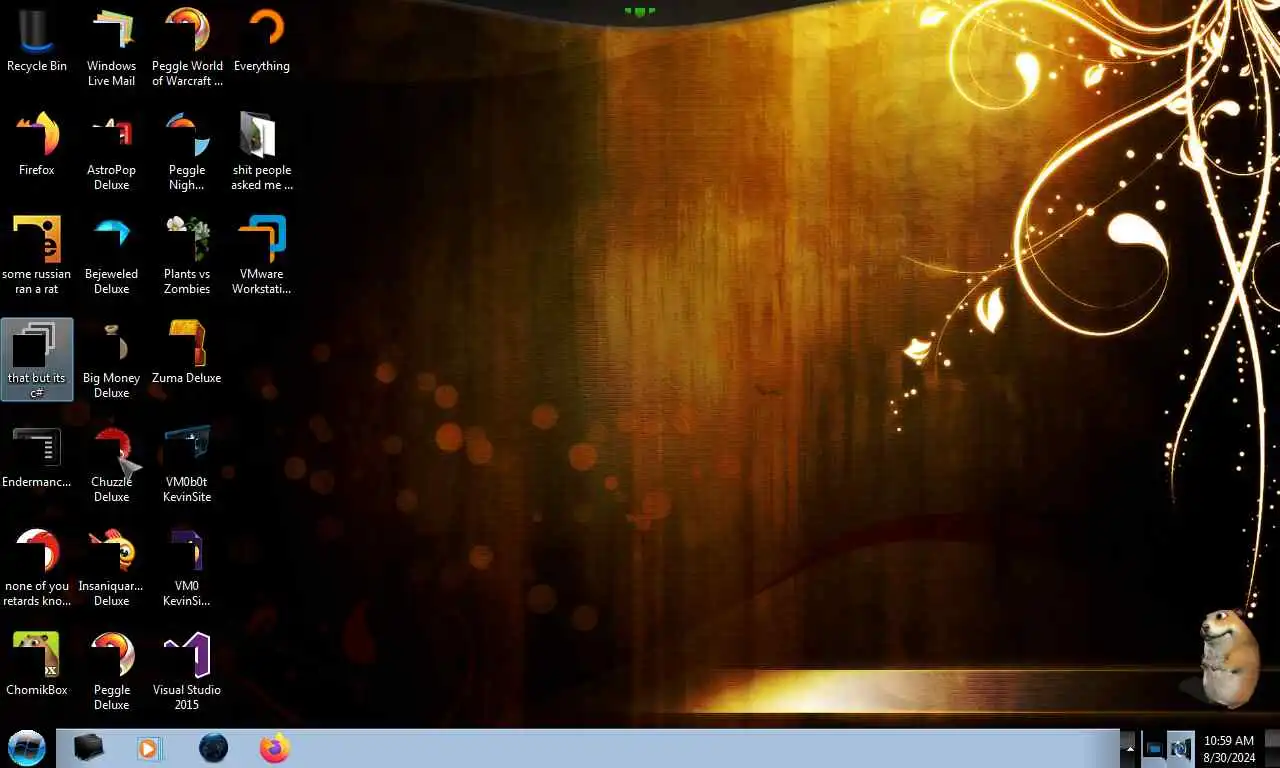This screenshot has height=768, width=1280.
Task: Click the Show desktop button strip
Action: [x=1272, y=748]
